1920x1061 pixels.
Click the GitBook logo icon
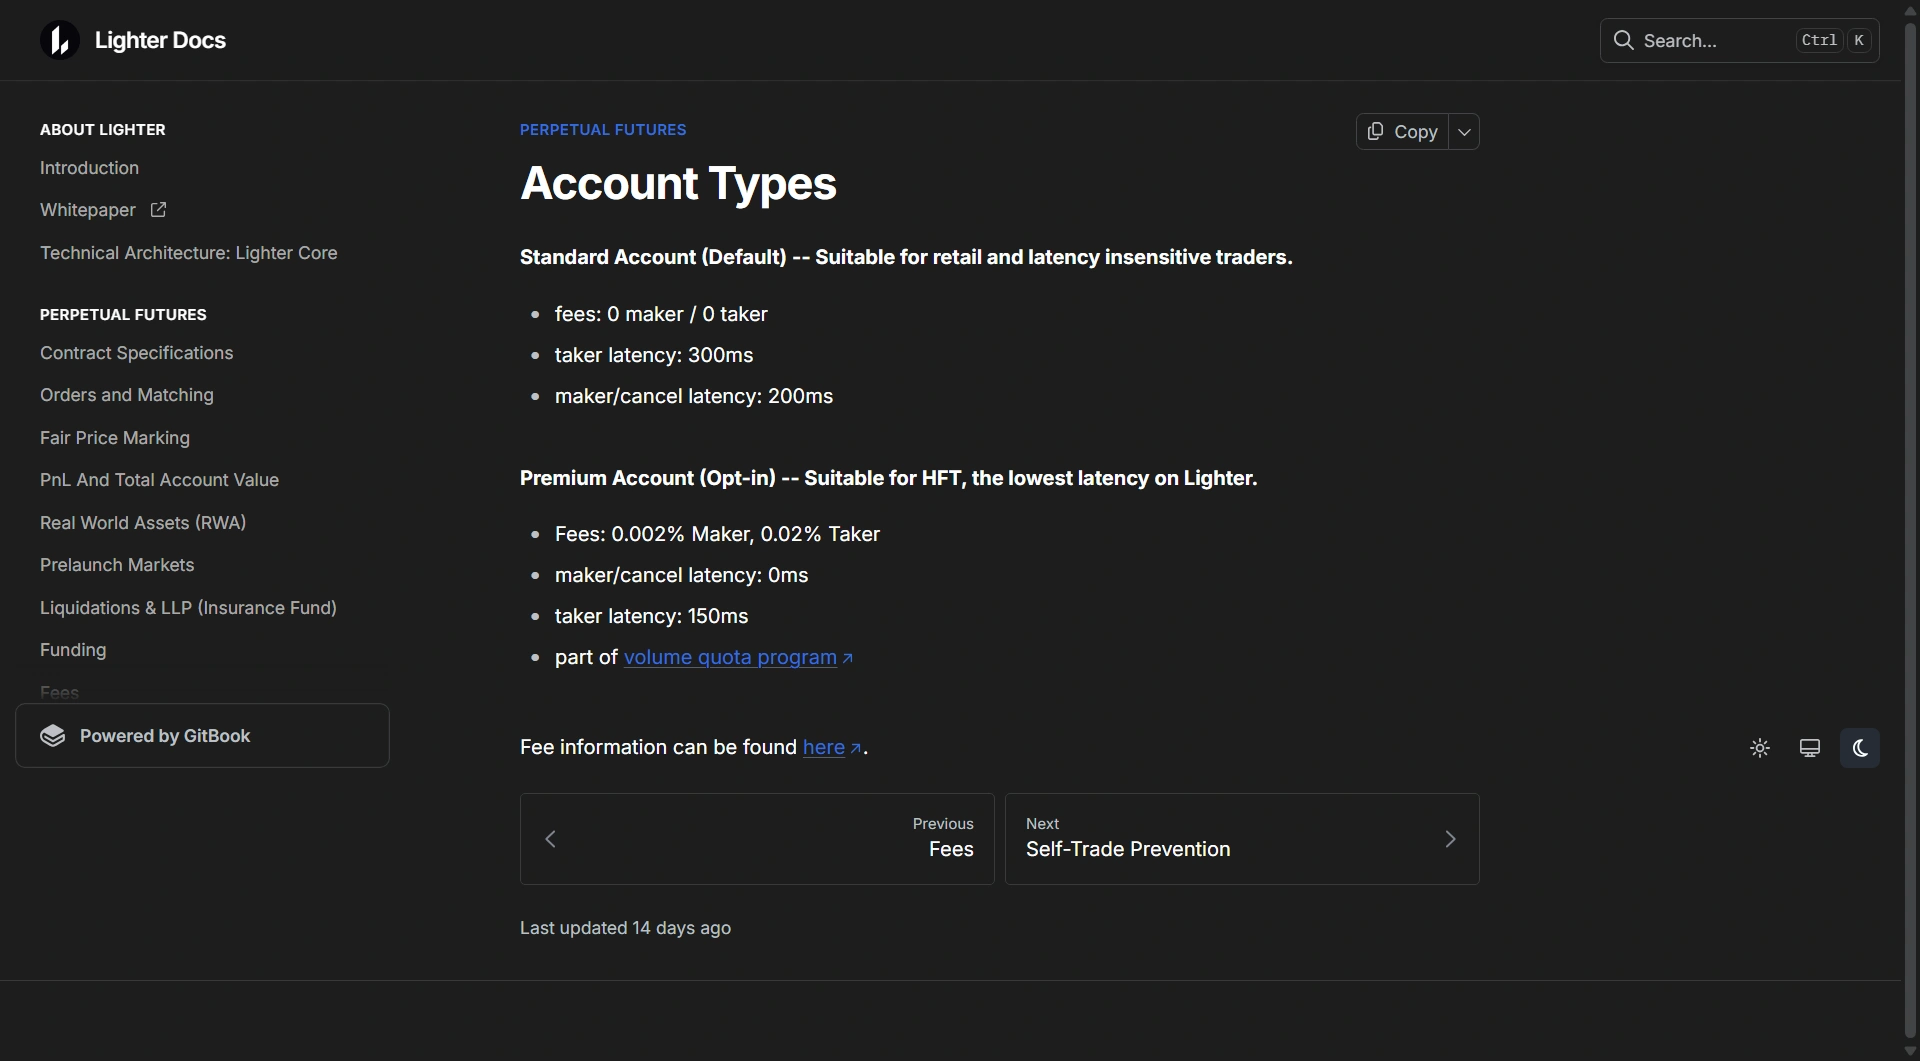tap(53, 736)
